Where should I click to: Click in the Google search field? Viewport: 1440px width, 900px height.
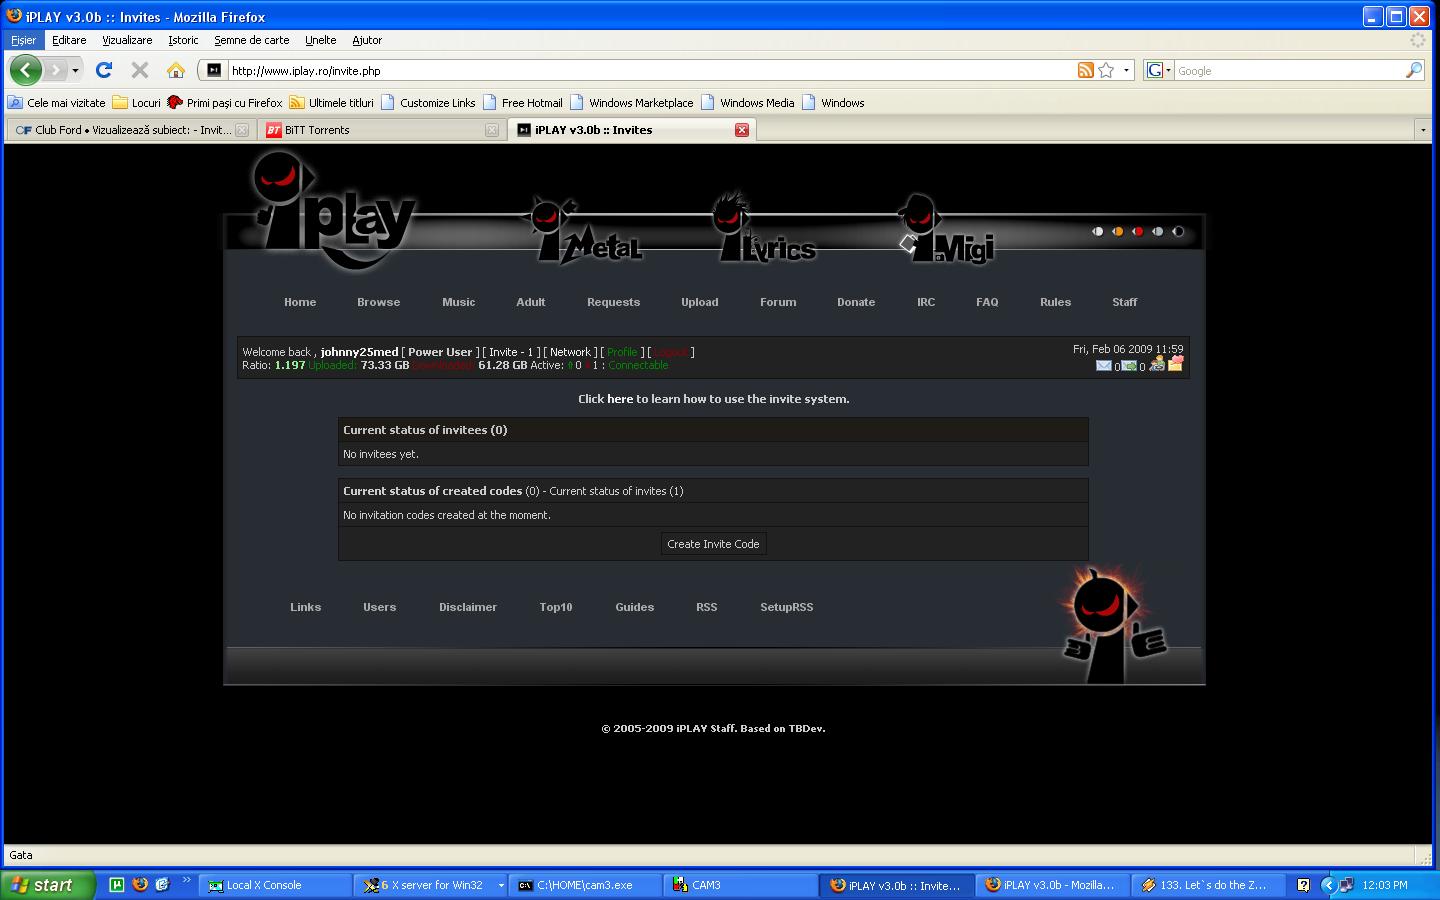[1288, 71]
